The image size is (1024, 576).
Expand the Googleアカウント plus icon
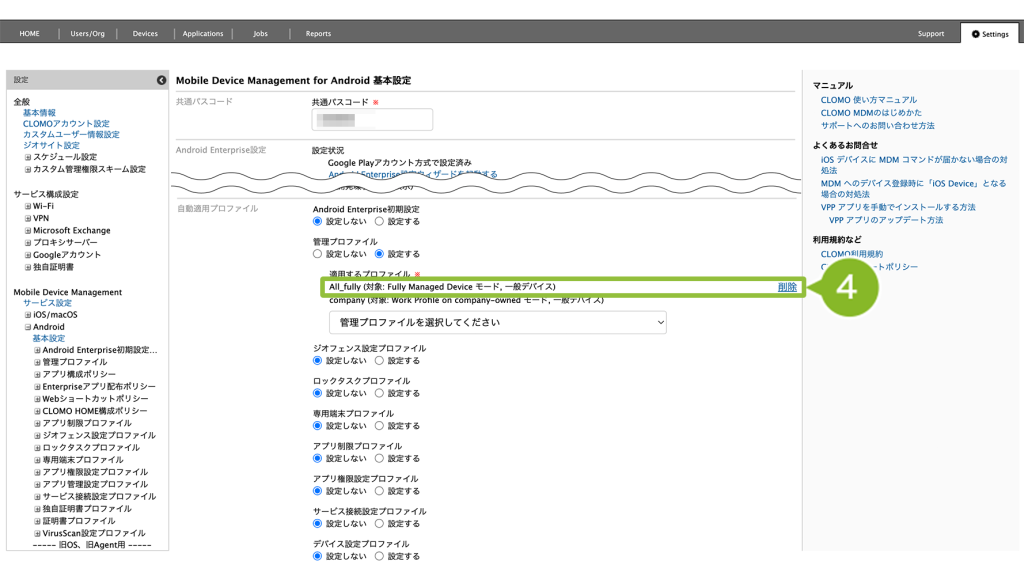(28, 255)
